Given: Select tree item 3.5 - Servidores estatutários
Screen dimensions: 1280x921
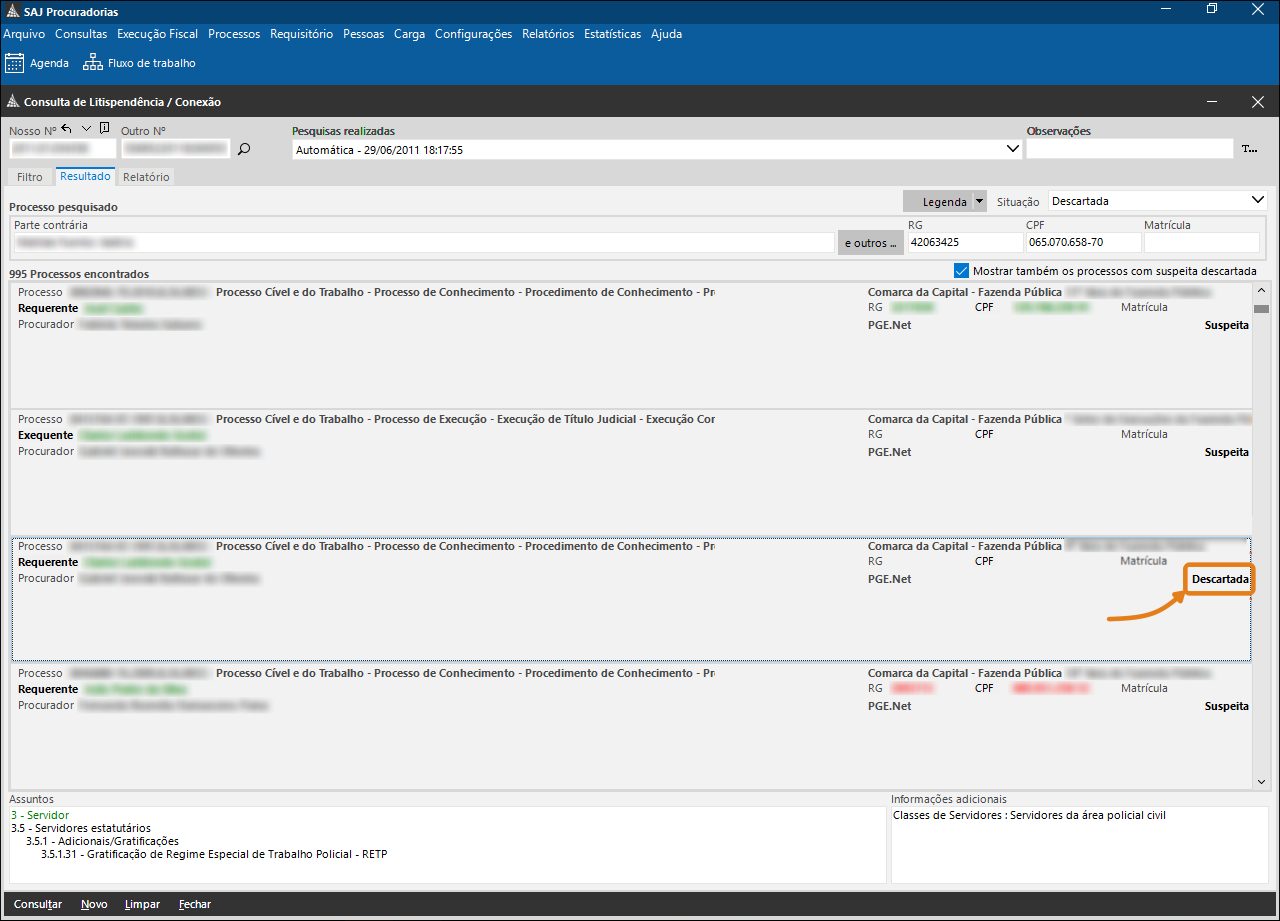Looking at the screenshot, I should (81, 828).
